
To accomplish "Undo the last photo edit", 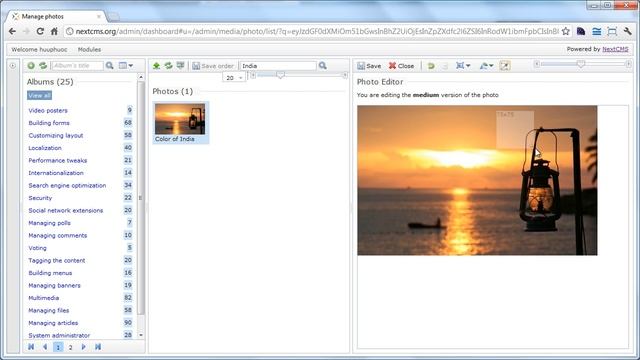I will pos(431,66).
